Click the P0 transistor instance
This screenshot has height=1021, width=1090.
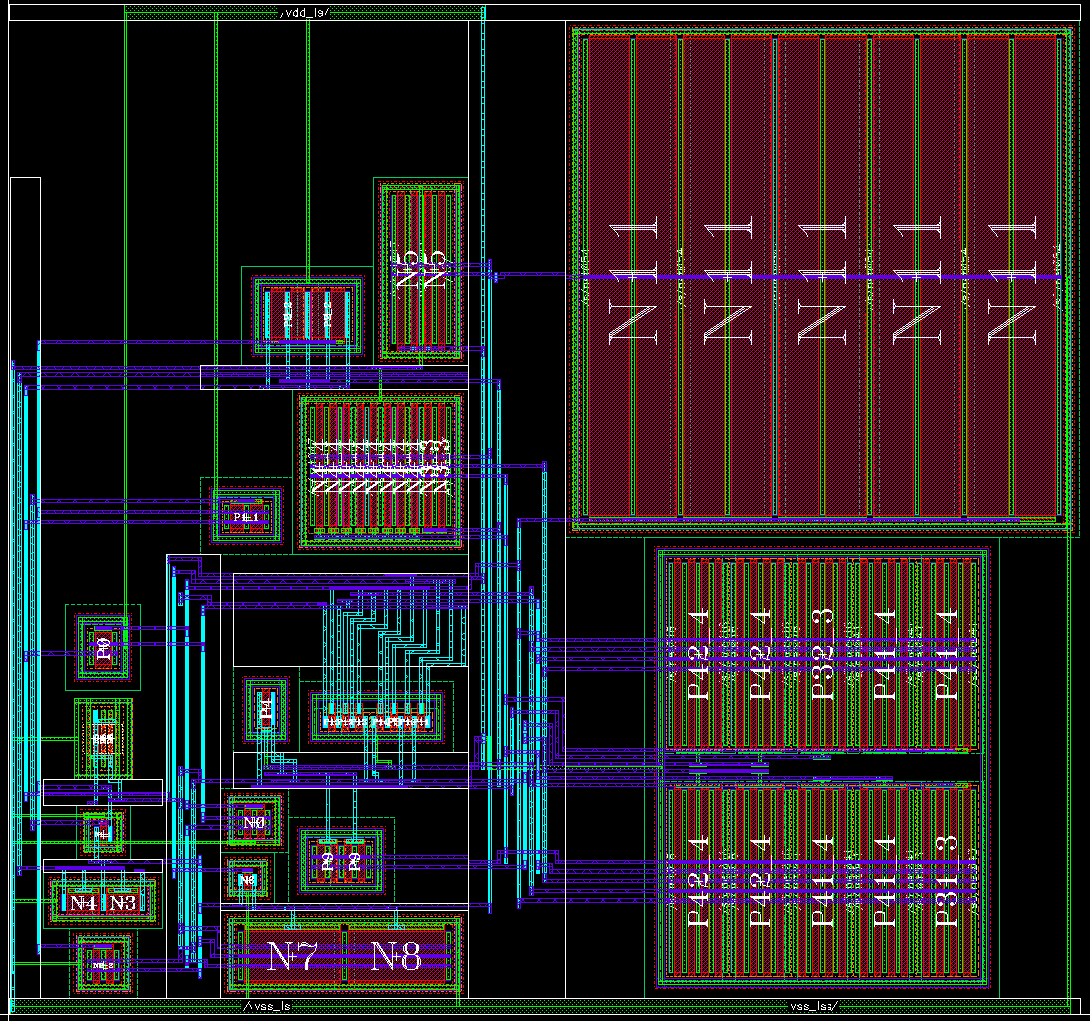(x=103, y=648)
